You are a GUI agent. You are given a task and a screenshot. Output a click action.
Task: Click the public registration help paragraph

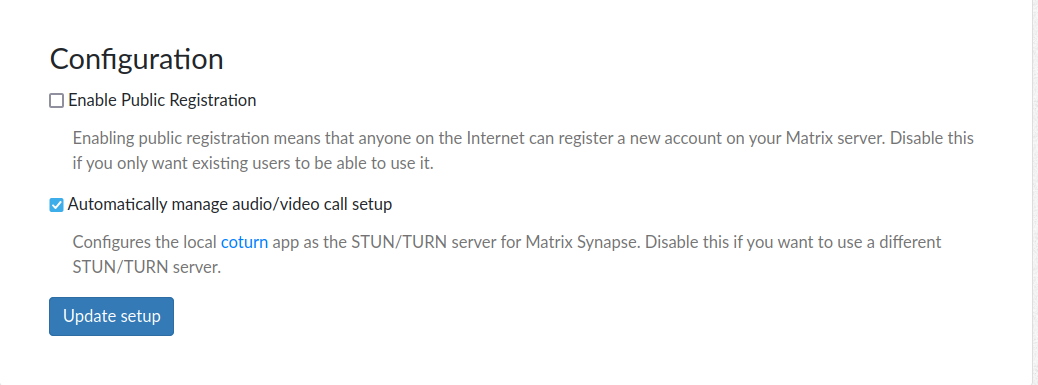pyautogui.click(x=523, y=151)
